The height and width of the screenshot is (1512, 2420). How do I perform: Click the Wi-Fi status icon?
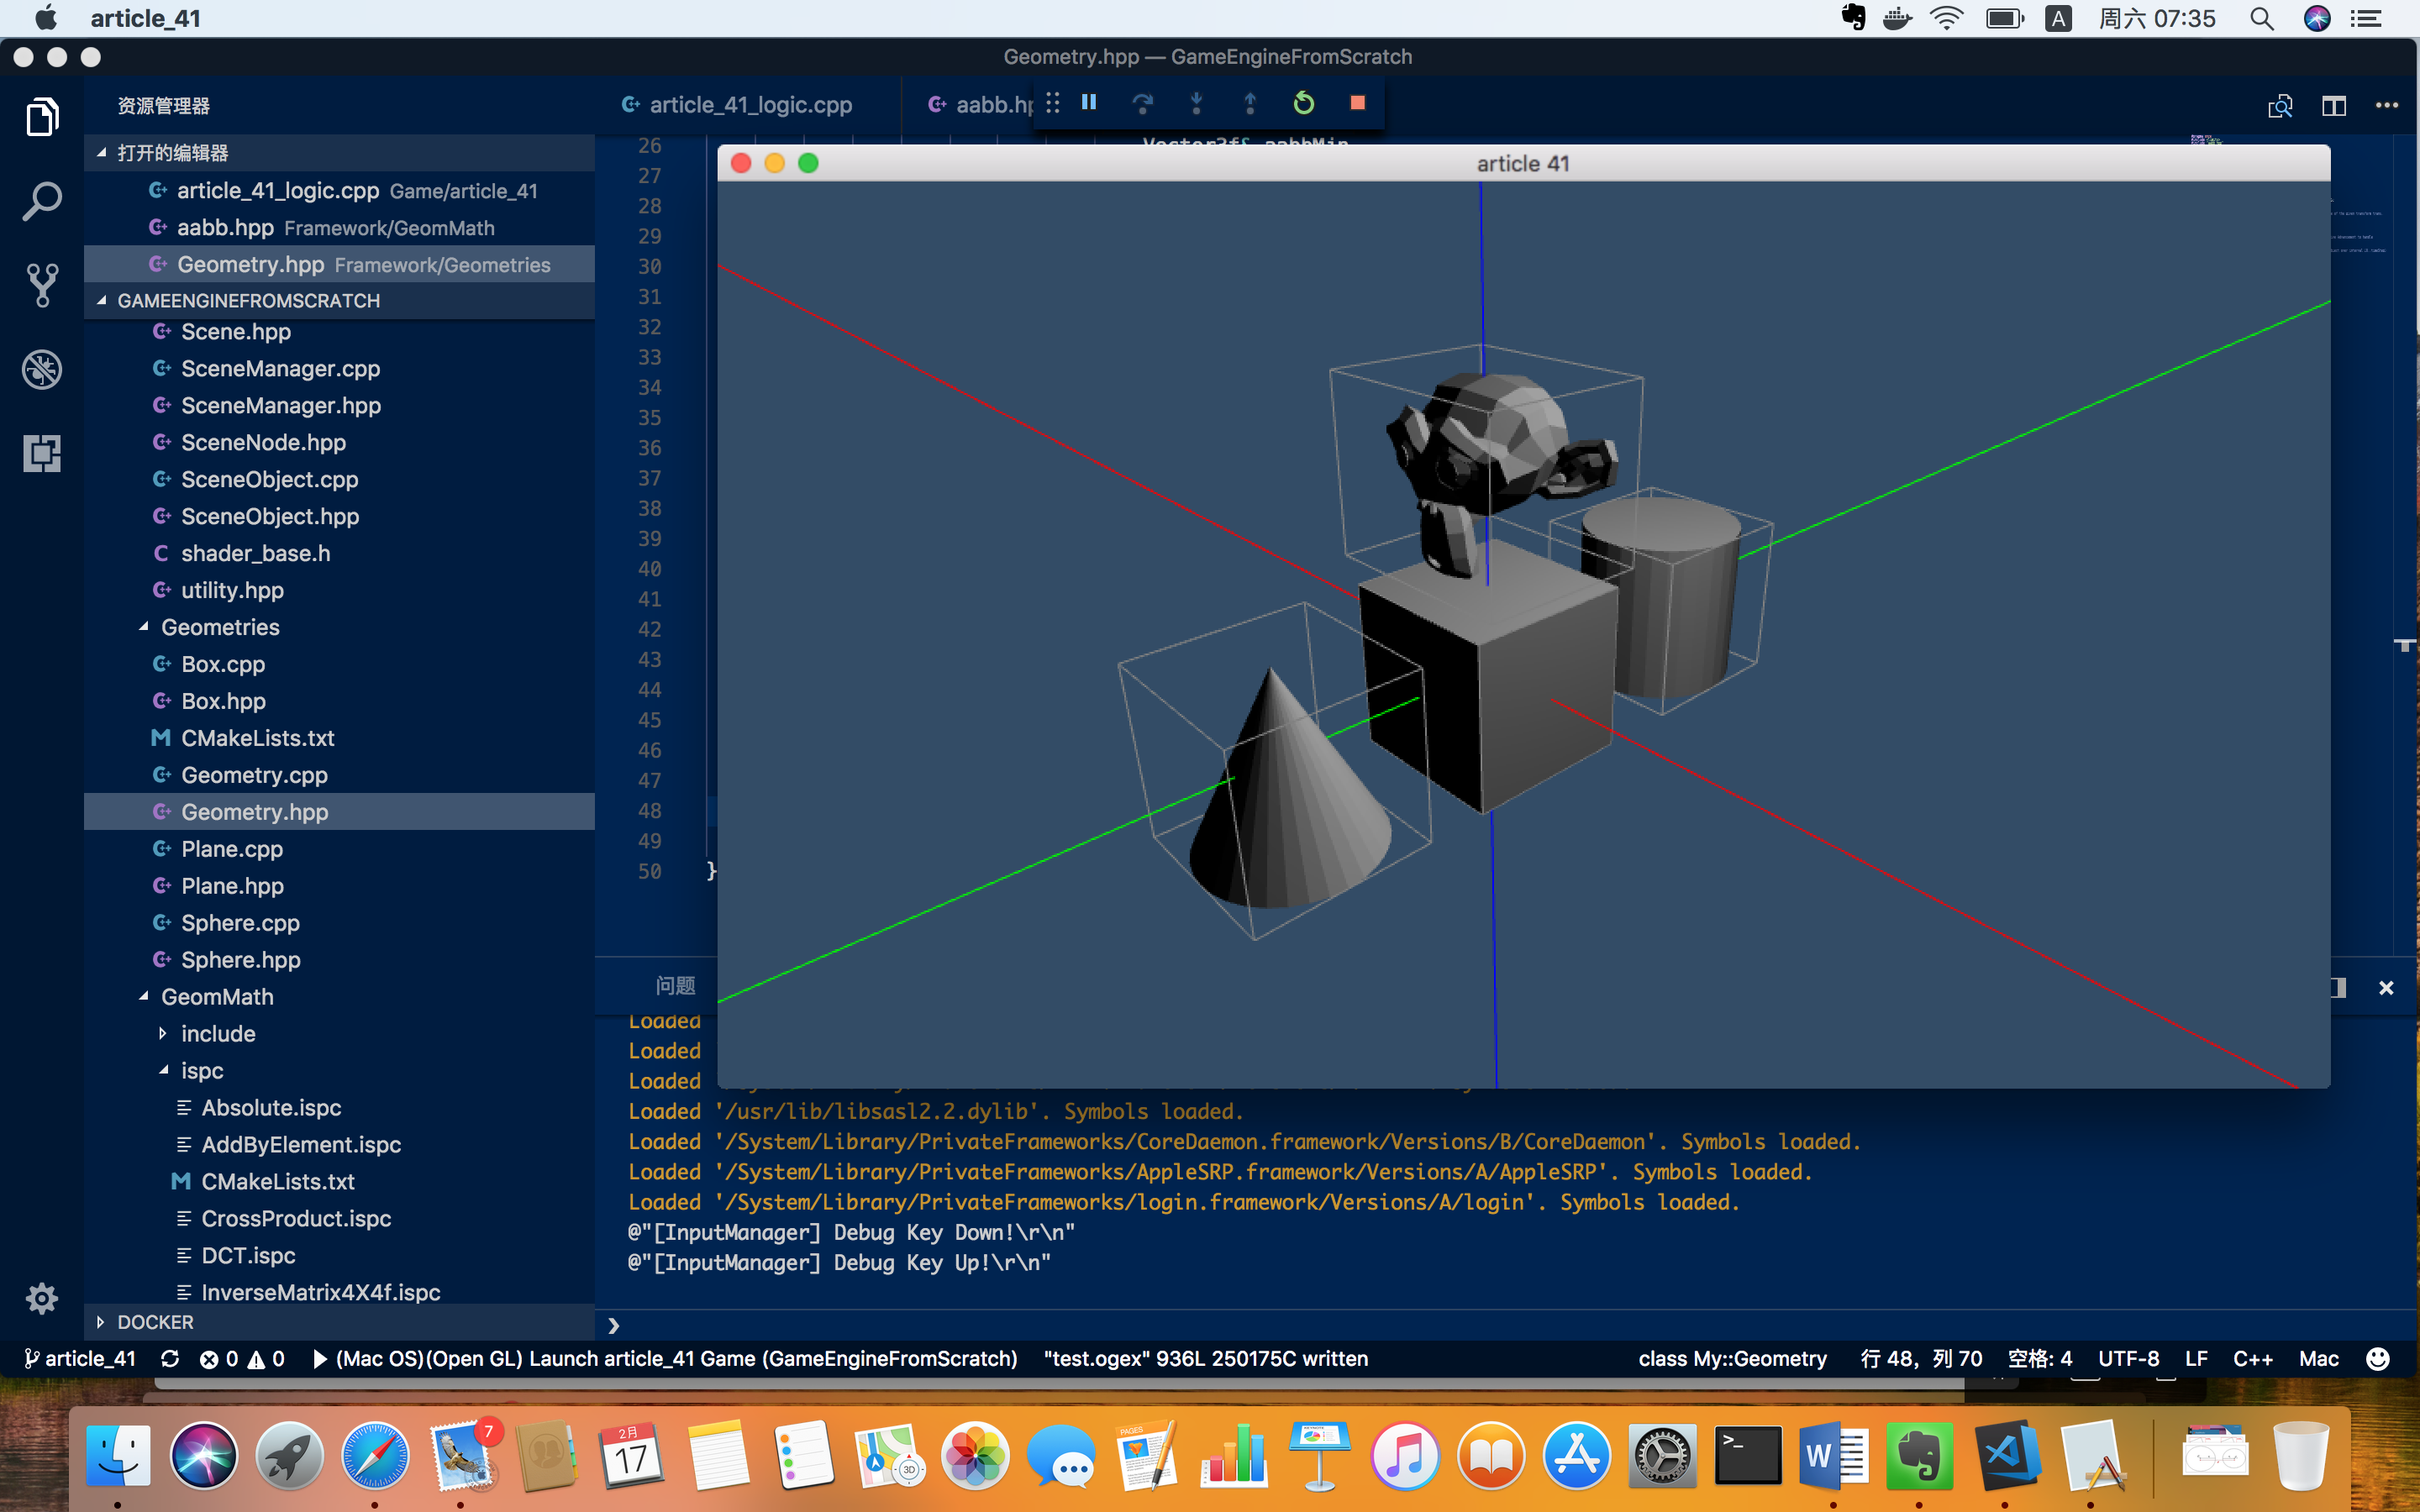click(1946, 18)
